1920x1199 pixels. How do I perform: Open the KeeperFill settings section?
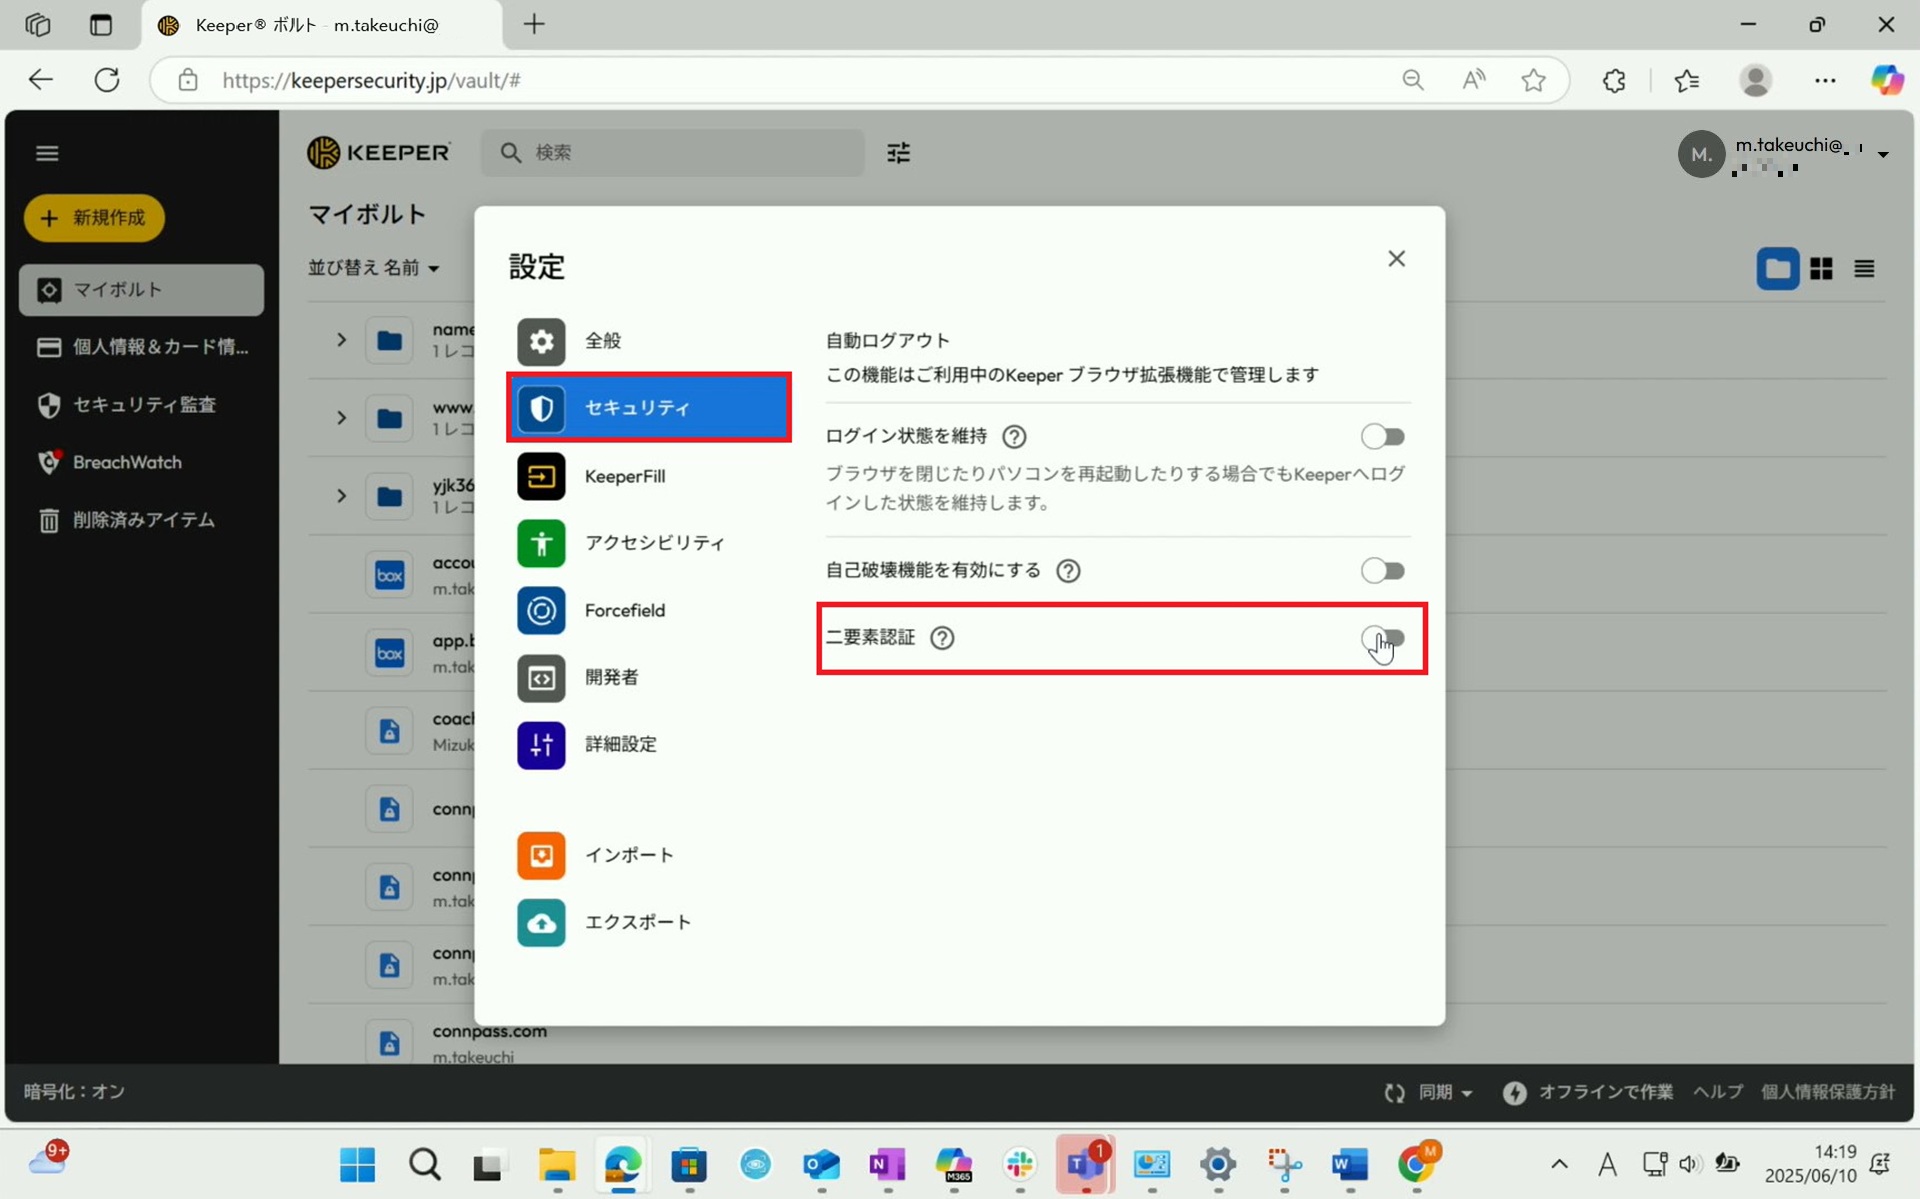coord(624,476)
